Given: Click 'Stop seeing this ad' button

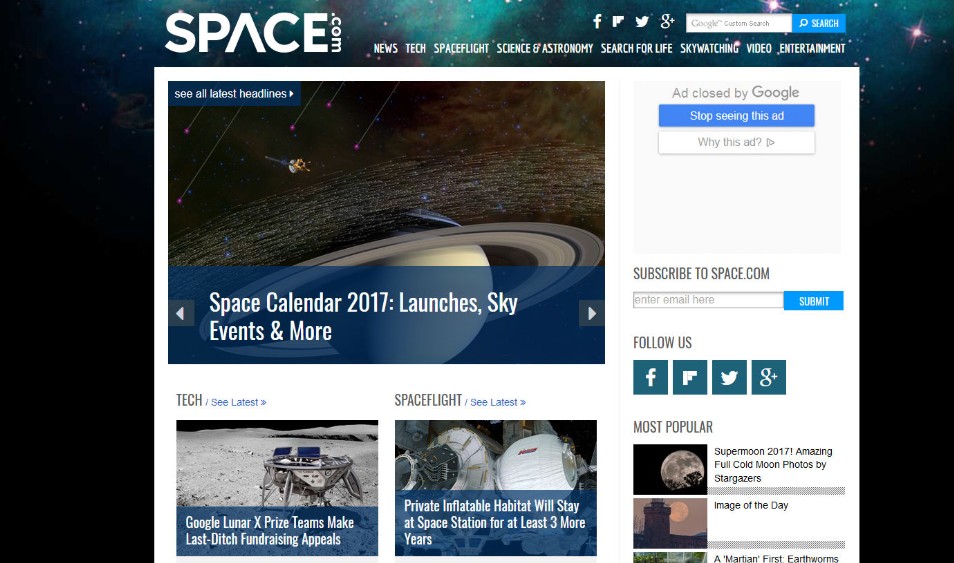Looking at the screenshot, I should tap(736, 116).
